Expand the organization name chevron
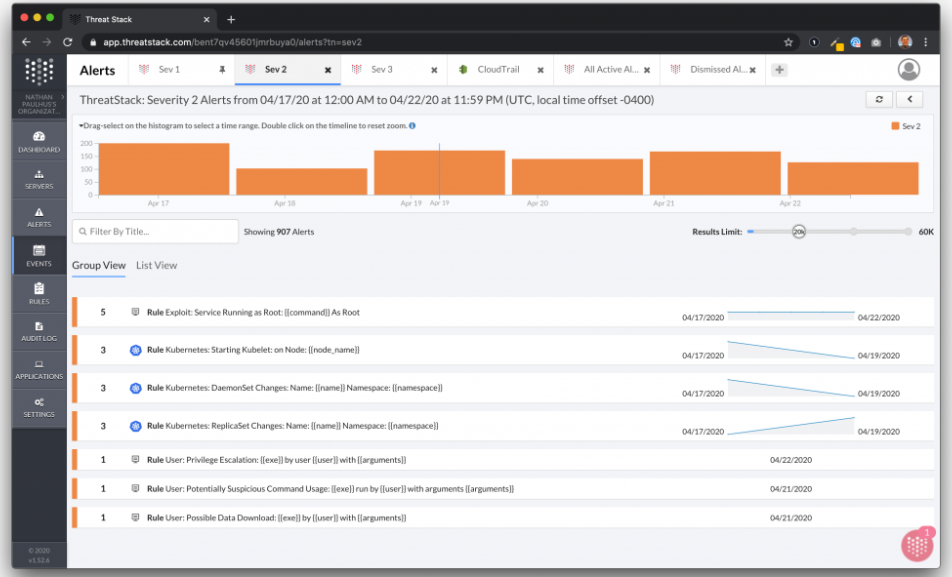This screenshot has width=952, height=577. tap(62, 96)
